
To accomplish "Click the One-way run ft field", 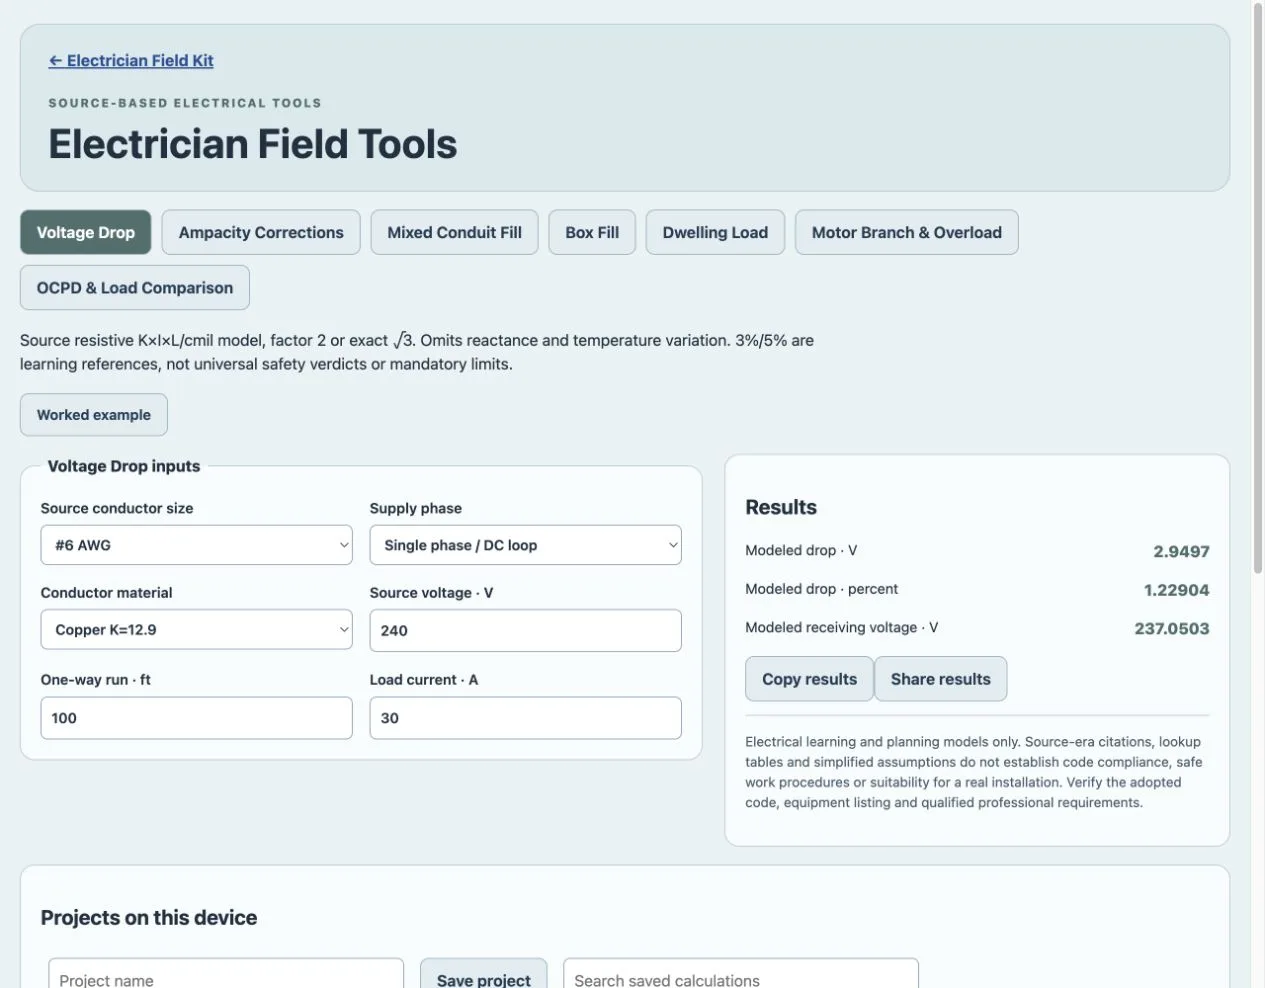I will pos(197,718).
